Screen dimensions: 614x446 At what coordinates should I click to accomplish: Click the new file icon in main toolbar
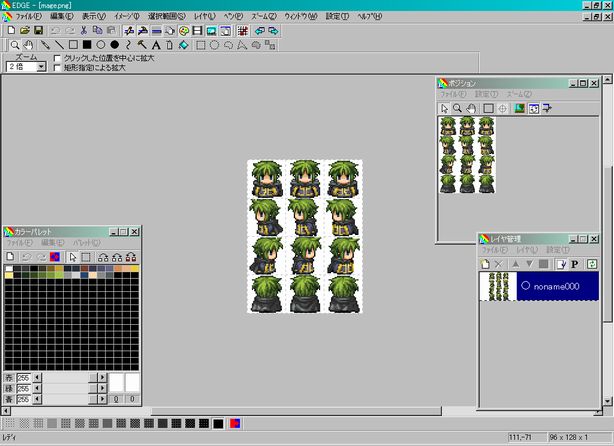(11, 31)
